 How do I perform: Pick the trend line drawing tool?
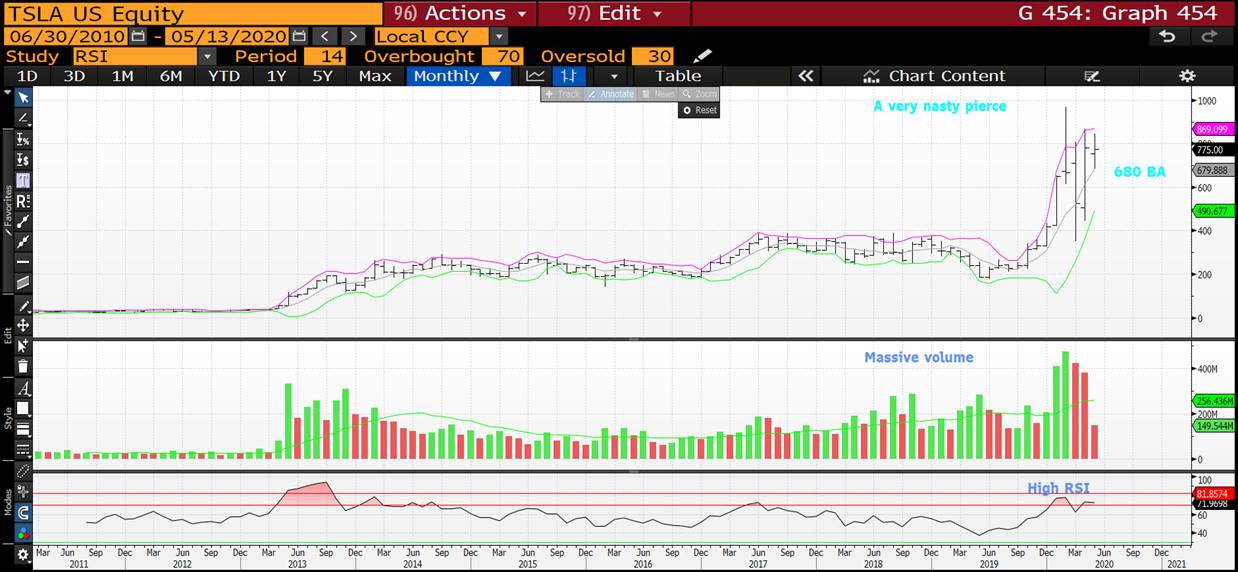pos(22,118)
